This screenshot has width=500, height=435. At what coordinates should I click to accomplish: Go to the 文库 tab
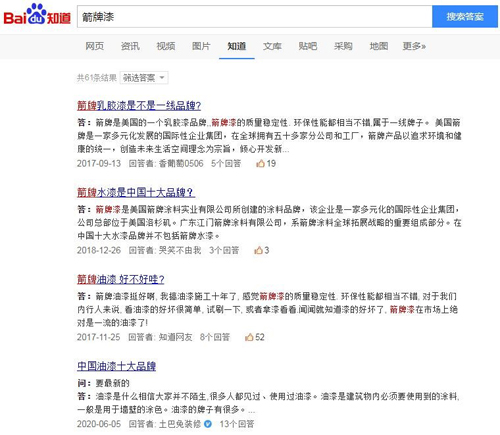(272, 46)
